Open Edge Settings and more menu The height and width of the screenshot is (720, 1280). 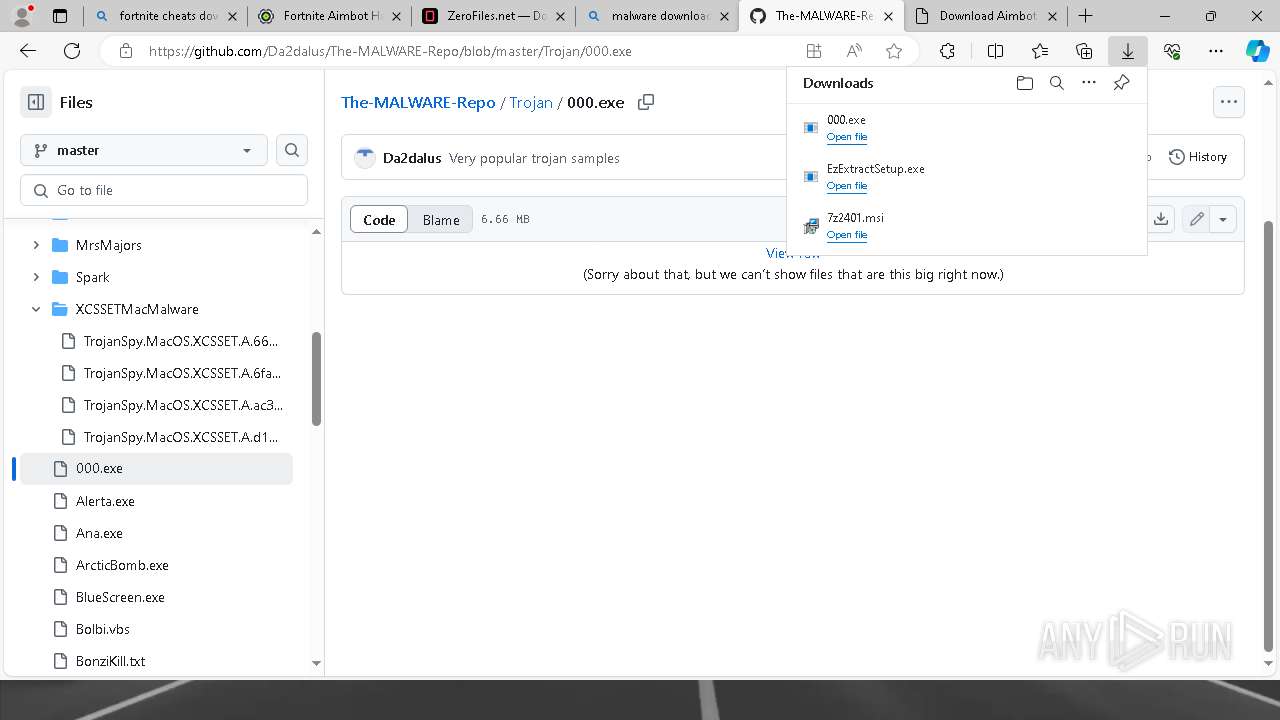coord(1216,51)
